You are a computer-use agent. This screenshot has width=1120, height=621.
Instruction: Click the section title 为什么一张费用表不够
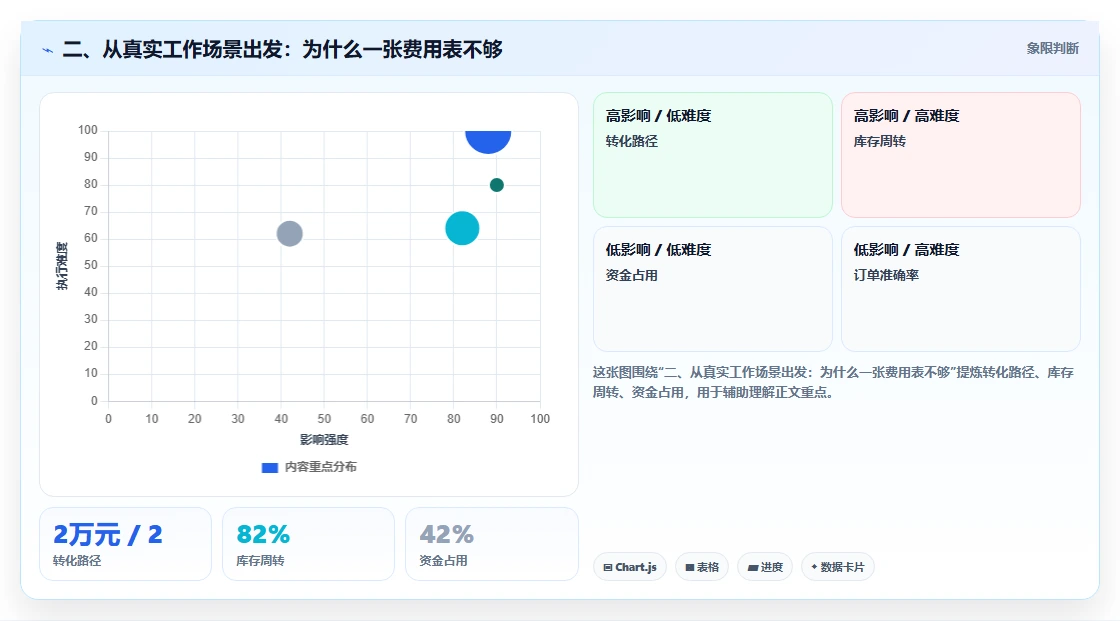(x=402, y=49)
